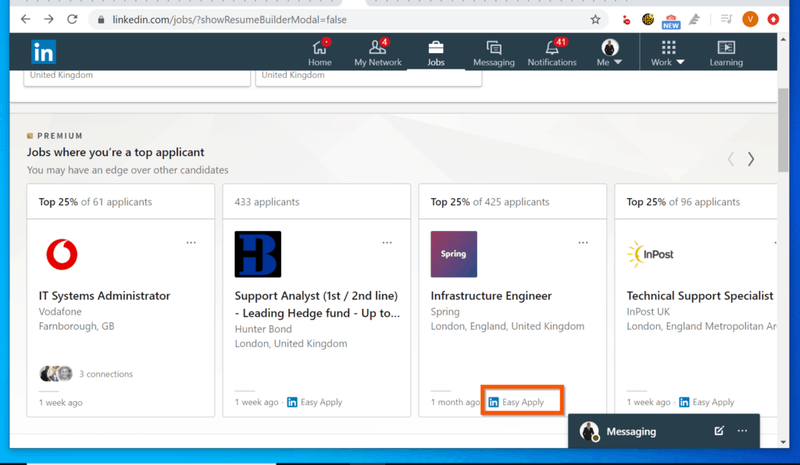Viewport: 800px width, 465px height.
Task: Click the Hunter Bond company logo
Action: pos(258,254)
